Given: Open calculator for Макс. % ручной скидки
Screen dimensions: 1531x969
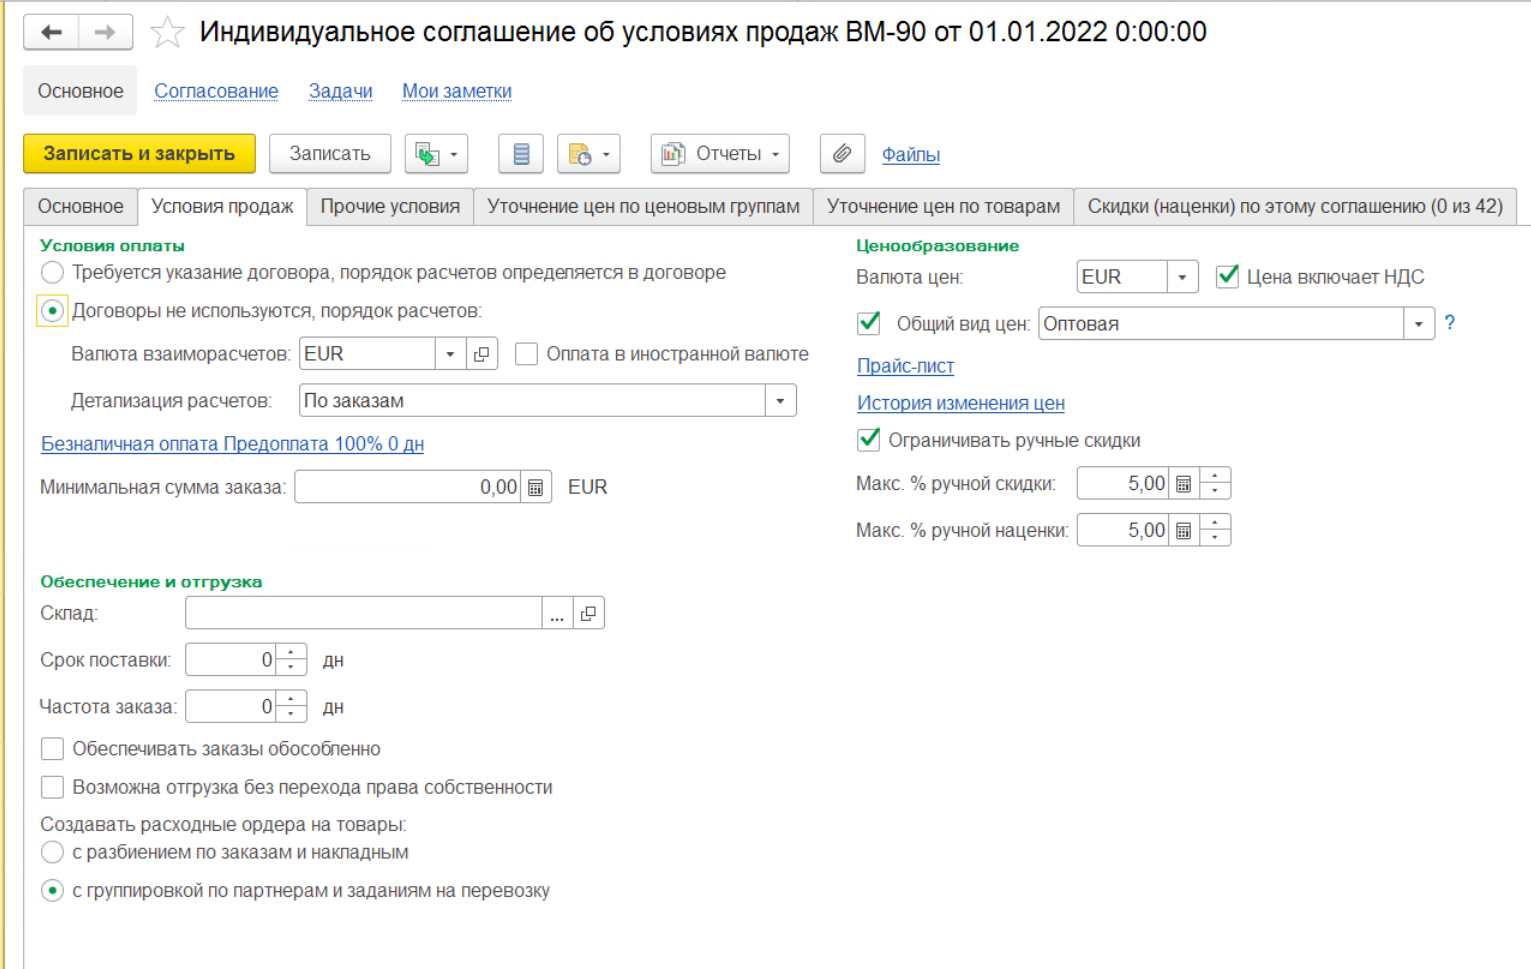Looking at the screenshot, I should (1184, 484).
